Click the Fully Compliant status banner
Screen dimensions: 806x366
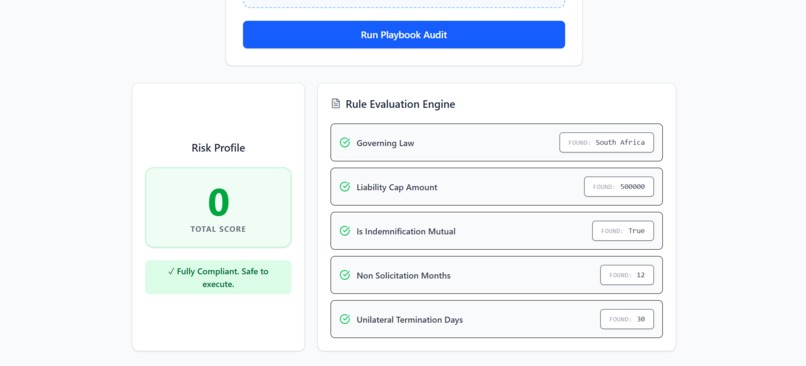pyautogui.click(x=218, y=278)
